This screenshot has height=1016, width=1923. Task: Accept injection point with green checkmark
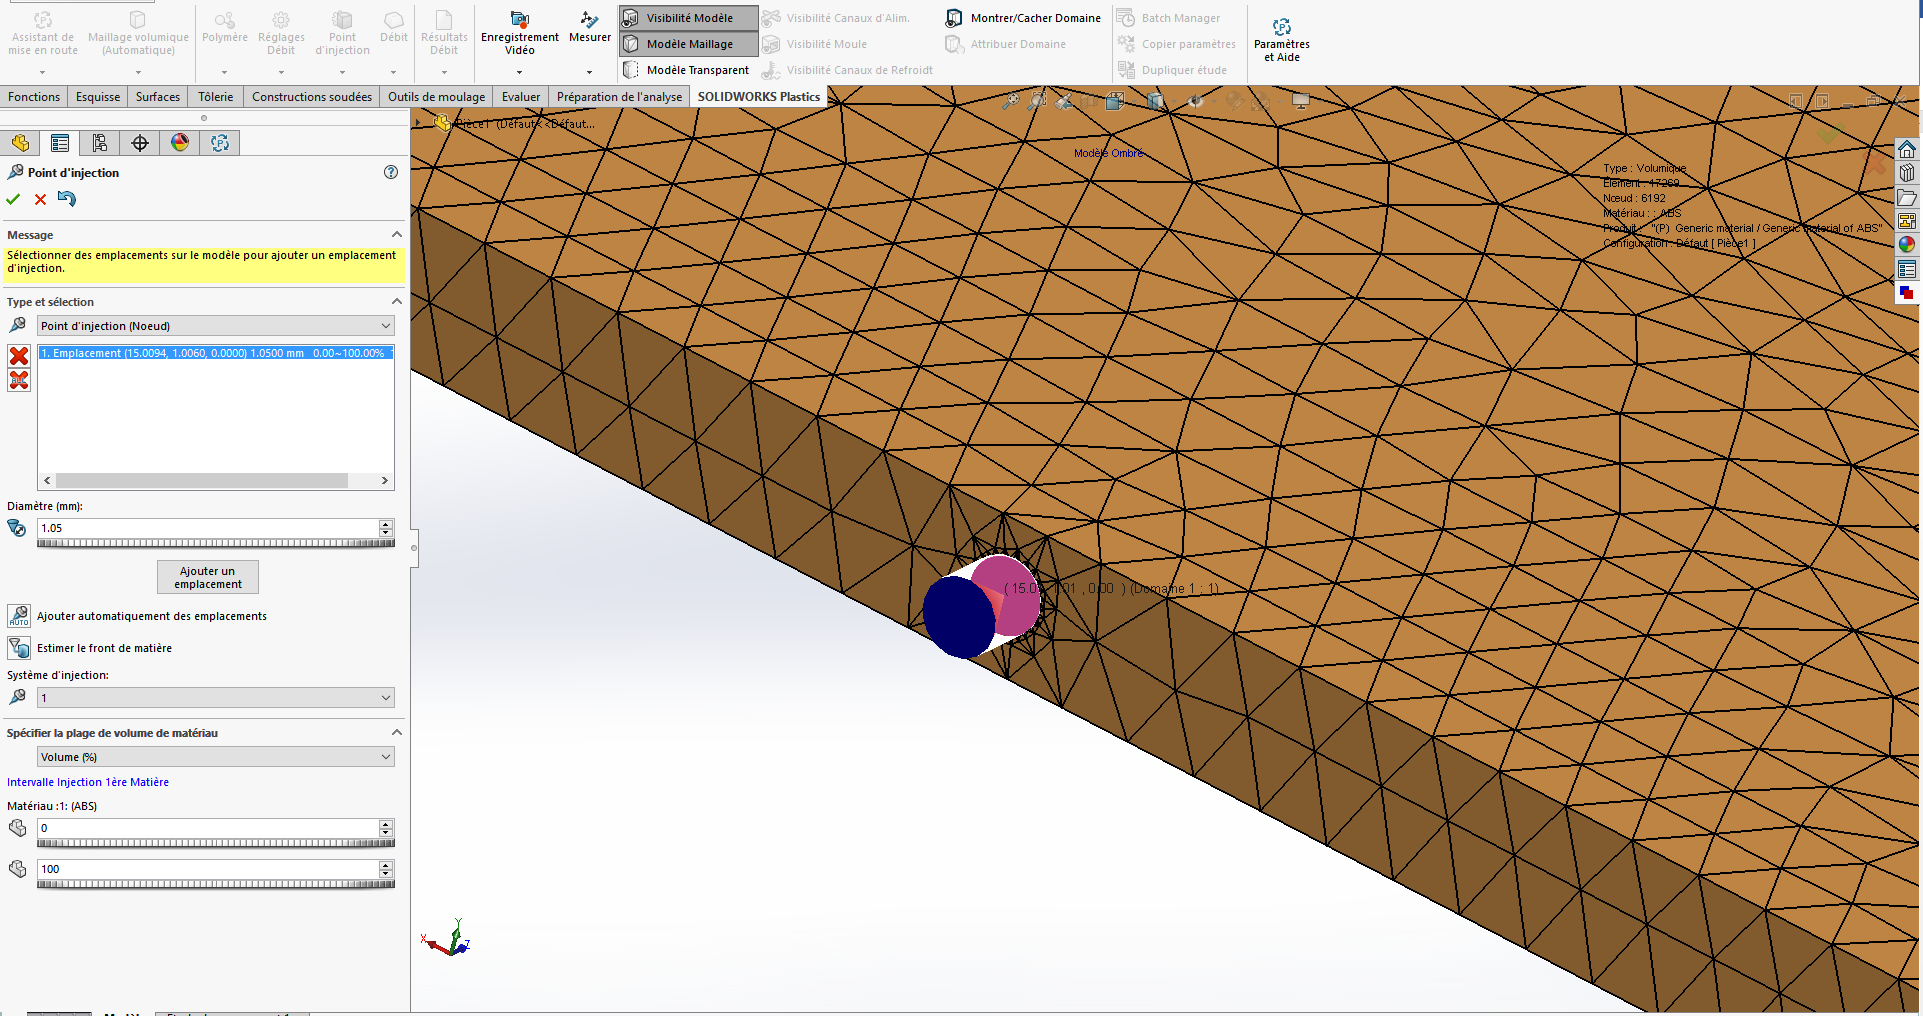pyautogui.click(x=13, y=199)
